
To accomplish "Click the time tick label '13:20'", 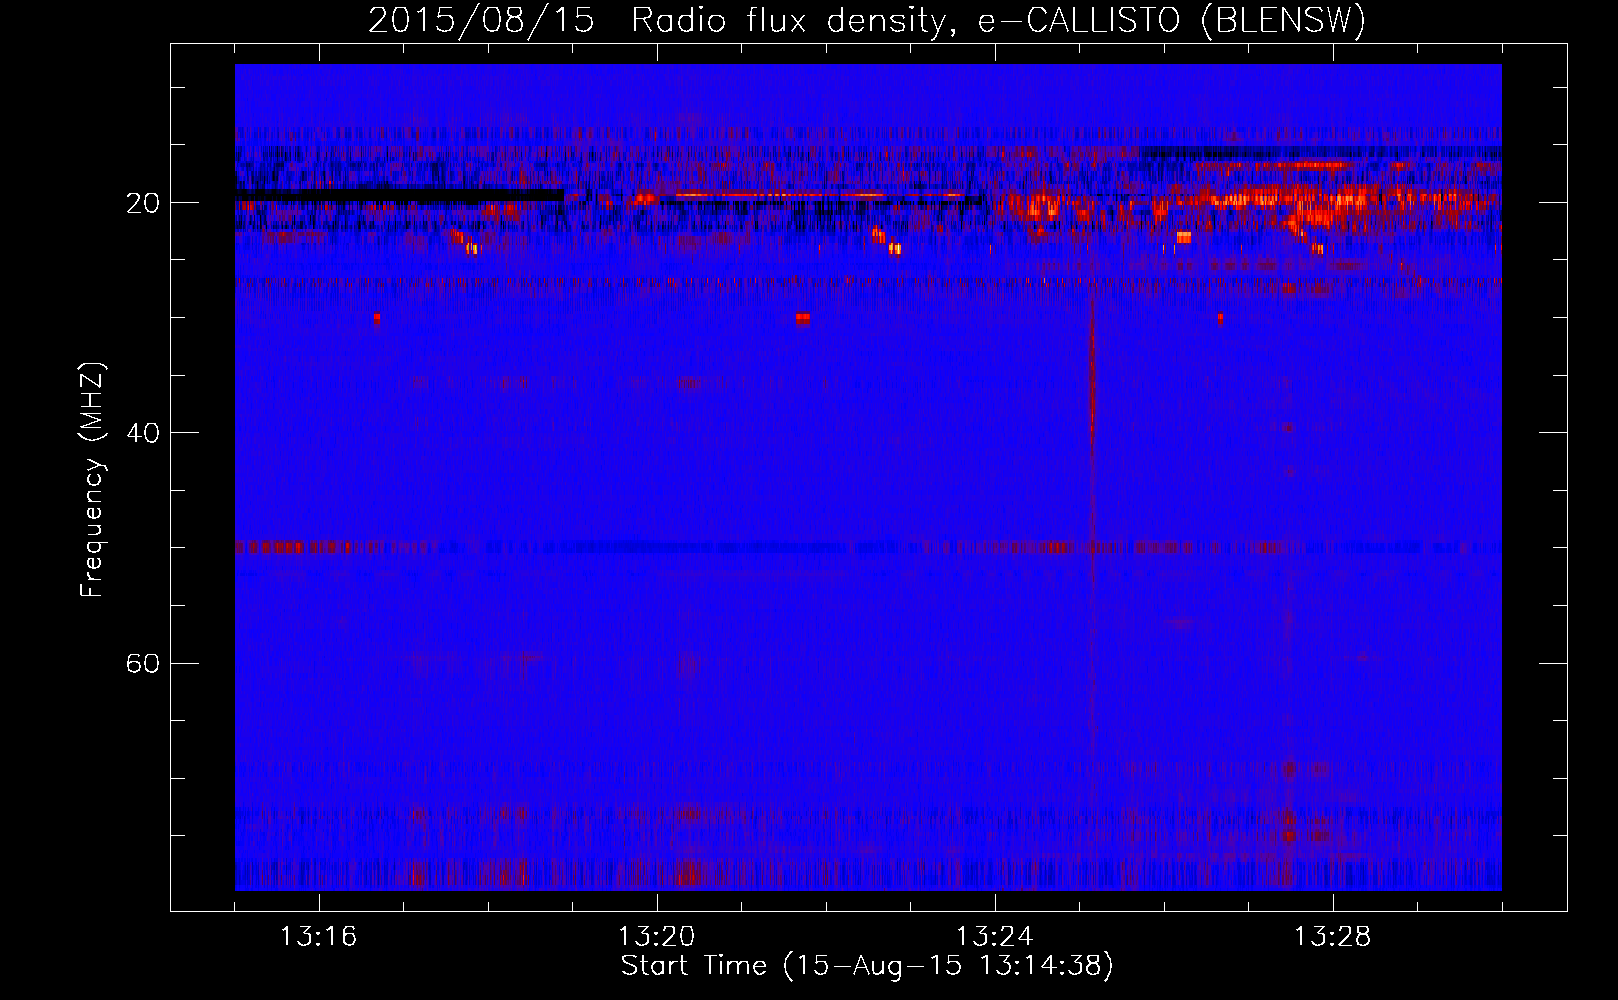I will [x=656, y=937].
